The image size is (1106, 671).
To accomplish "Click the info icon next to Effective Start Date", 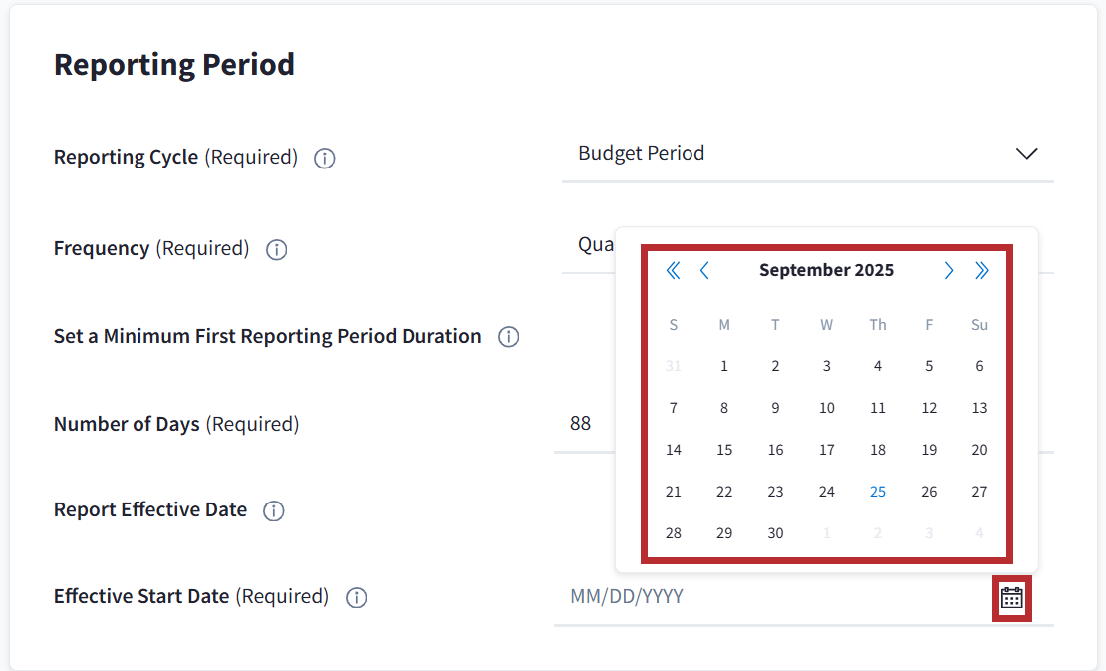I will 356,598.
